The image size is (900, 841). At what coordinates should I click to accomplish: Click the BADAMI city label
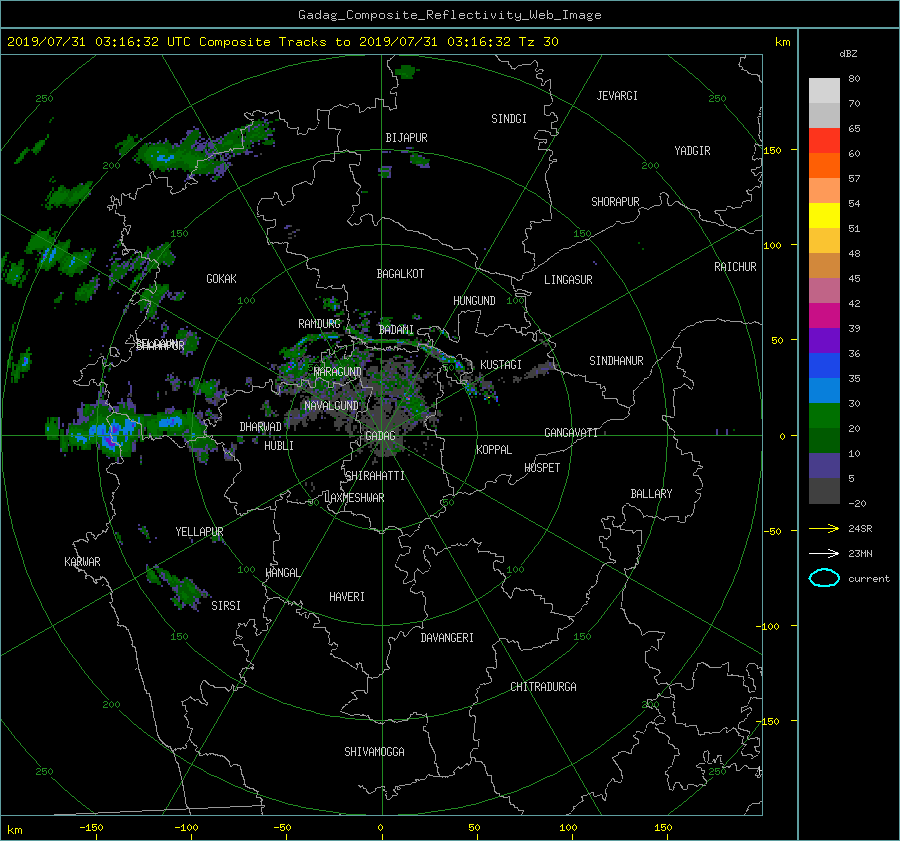(x=396, y=330)
